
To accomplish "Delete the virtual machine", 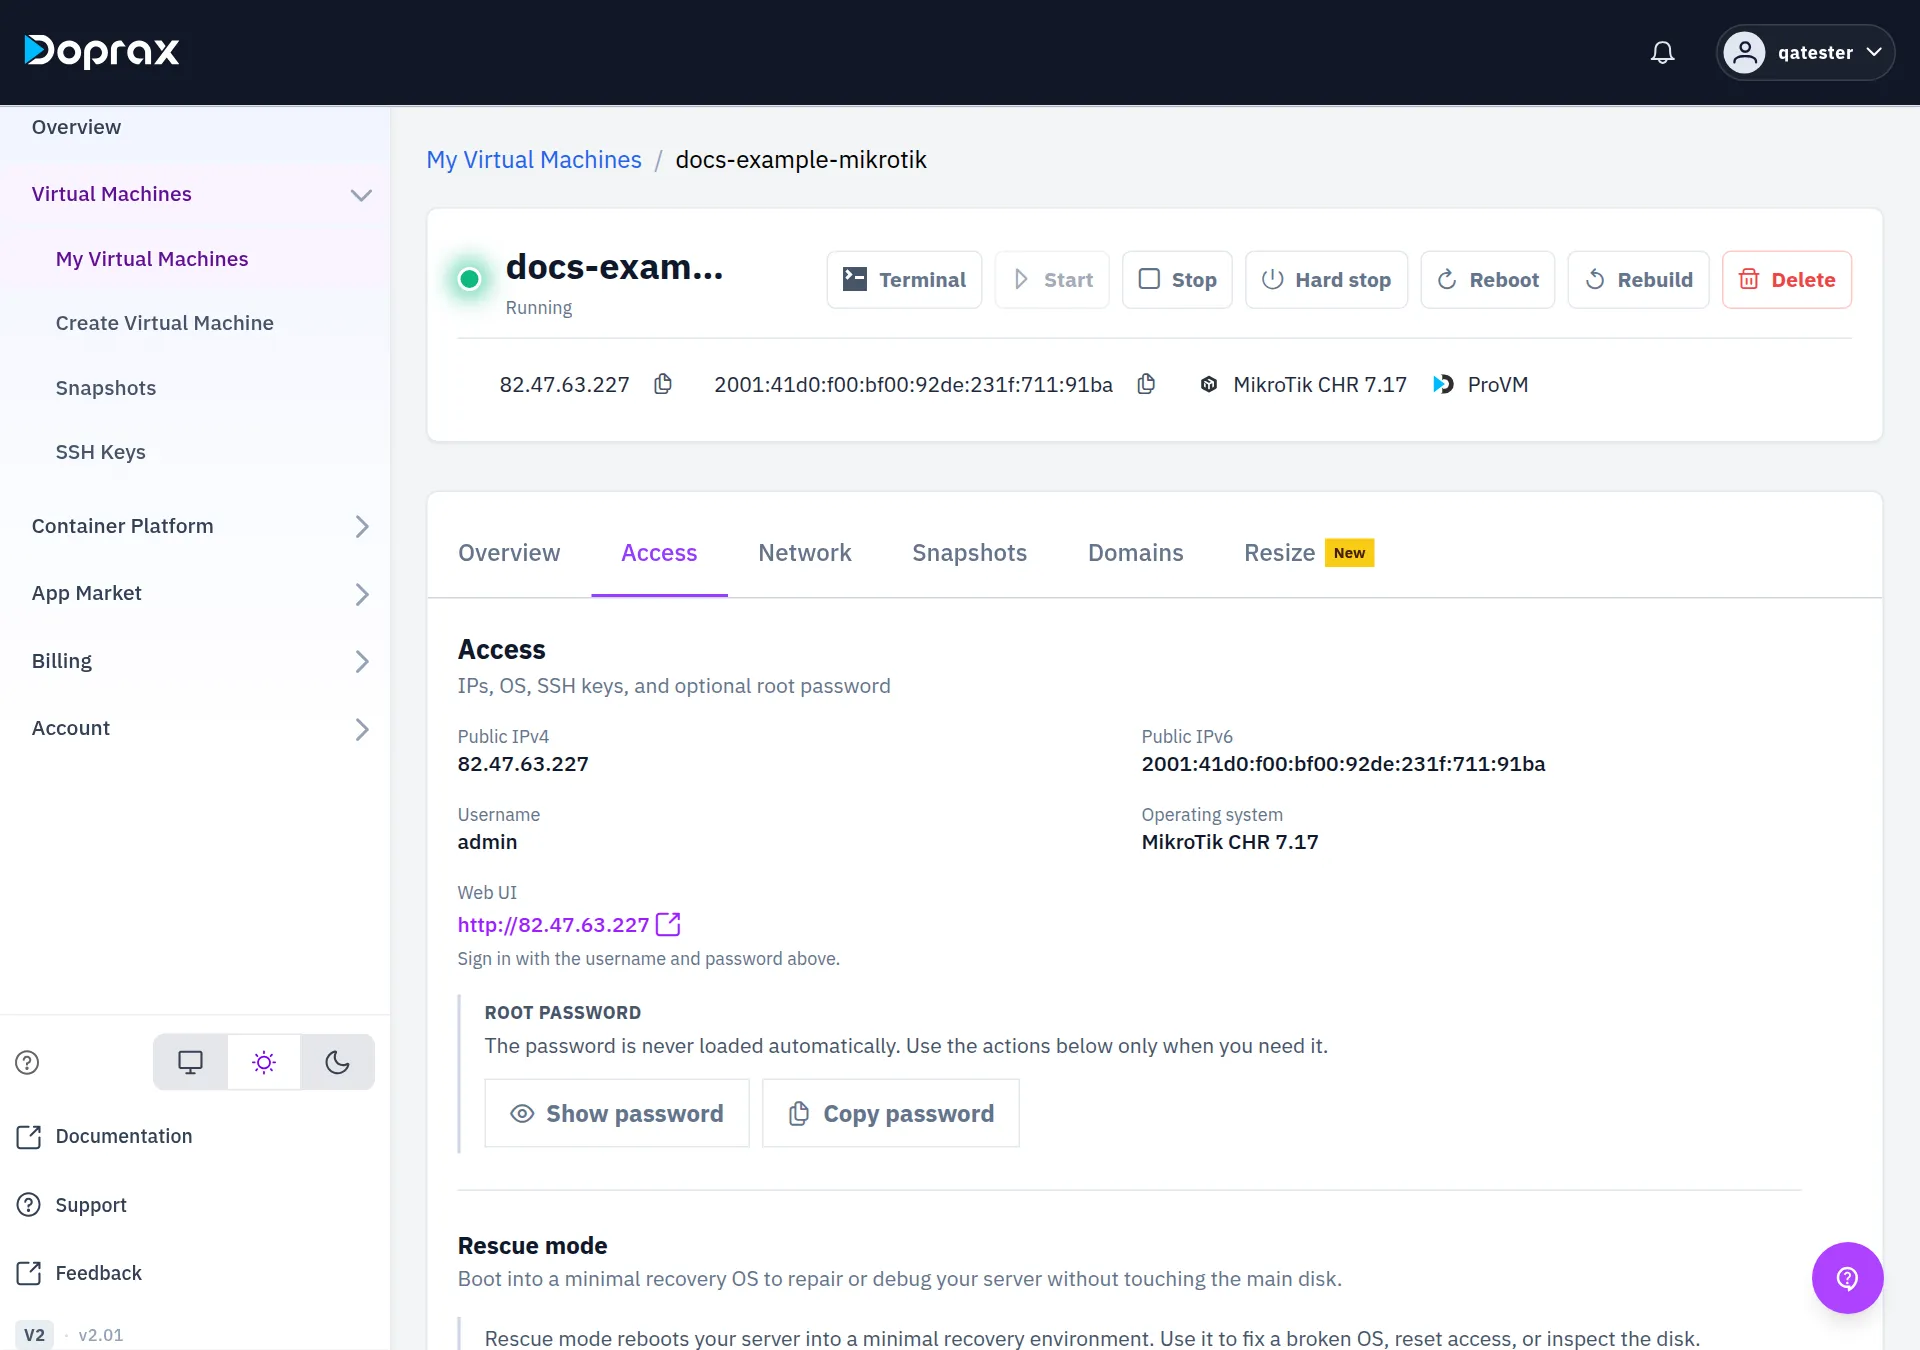I will click(x=1787, y=280).
